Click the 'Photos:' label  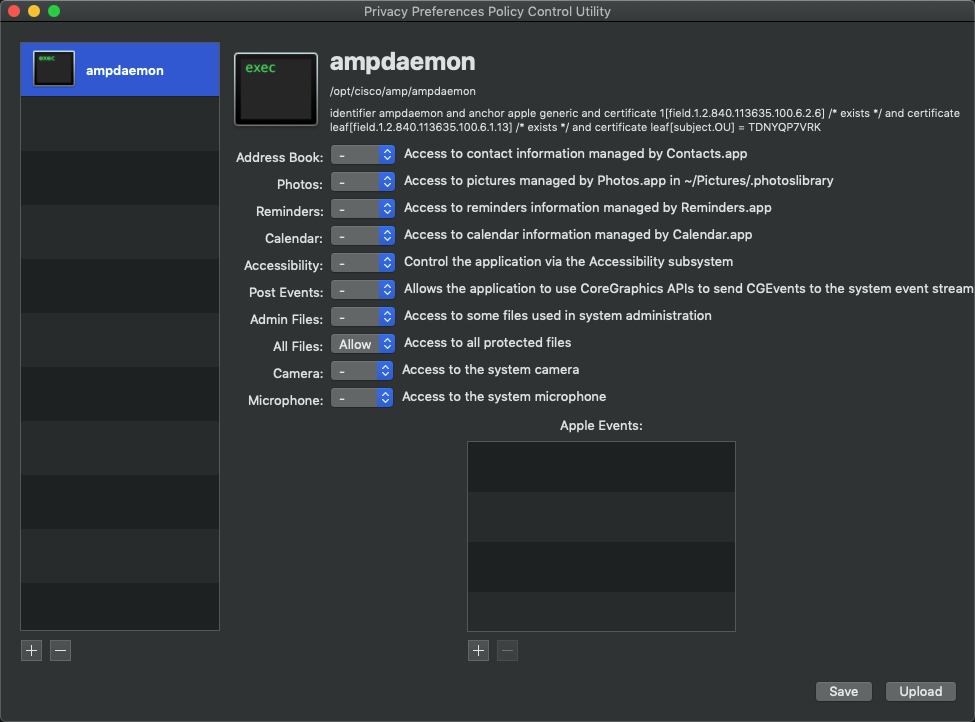pos(300,185)
